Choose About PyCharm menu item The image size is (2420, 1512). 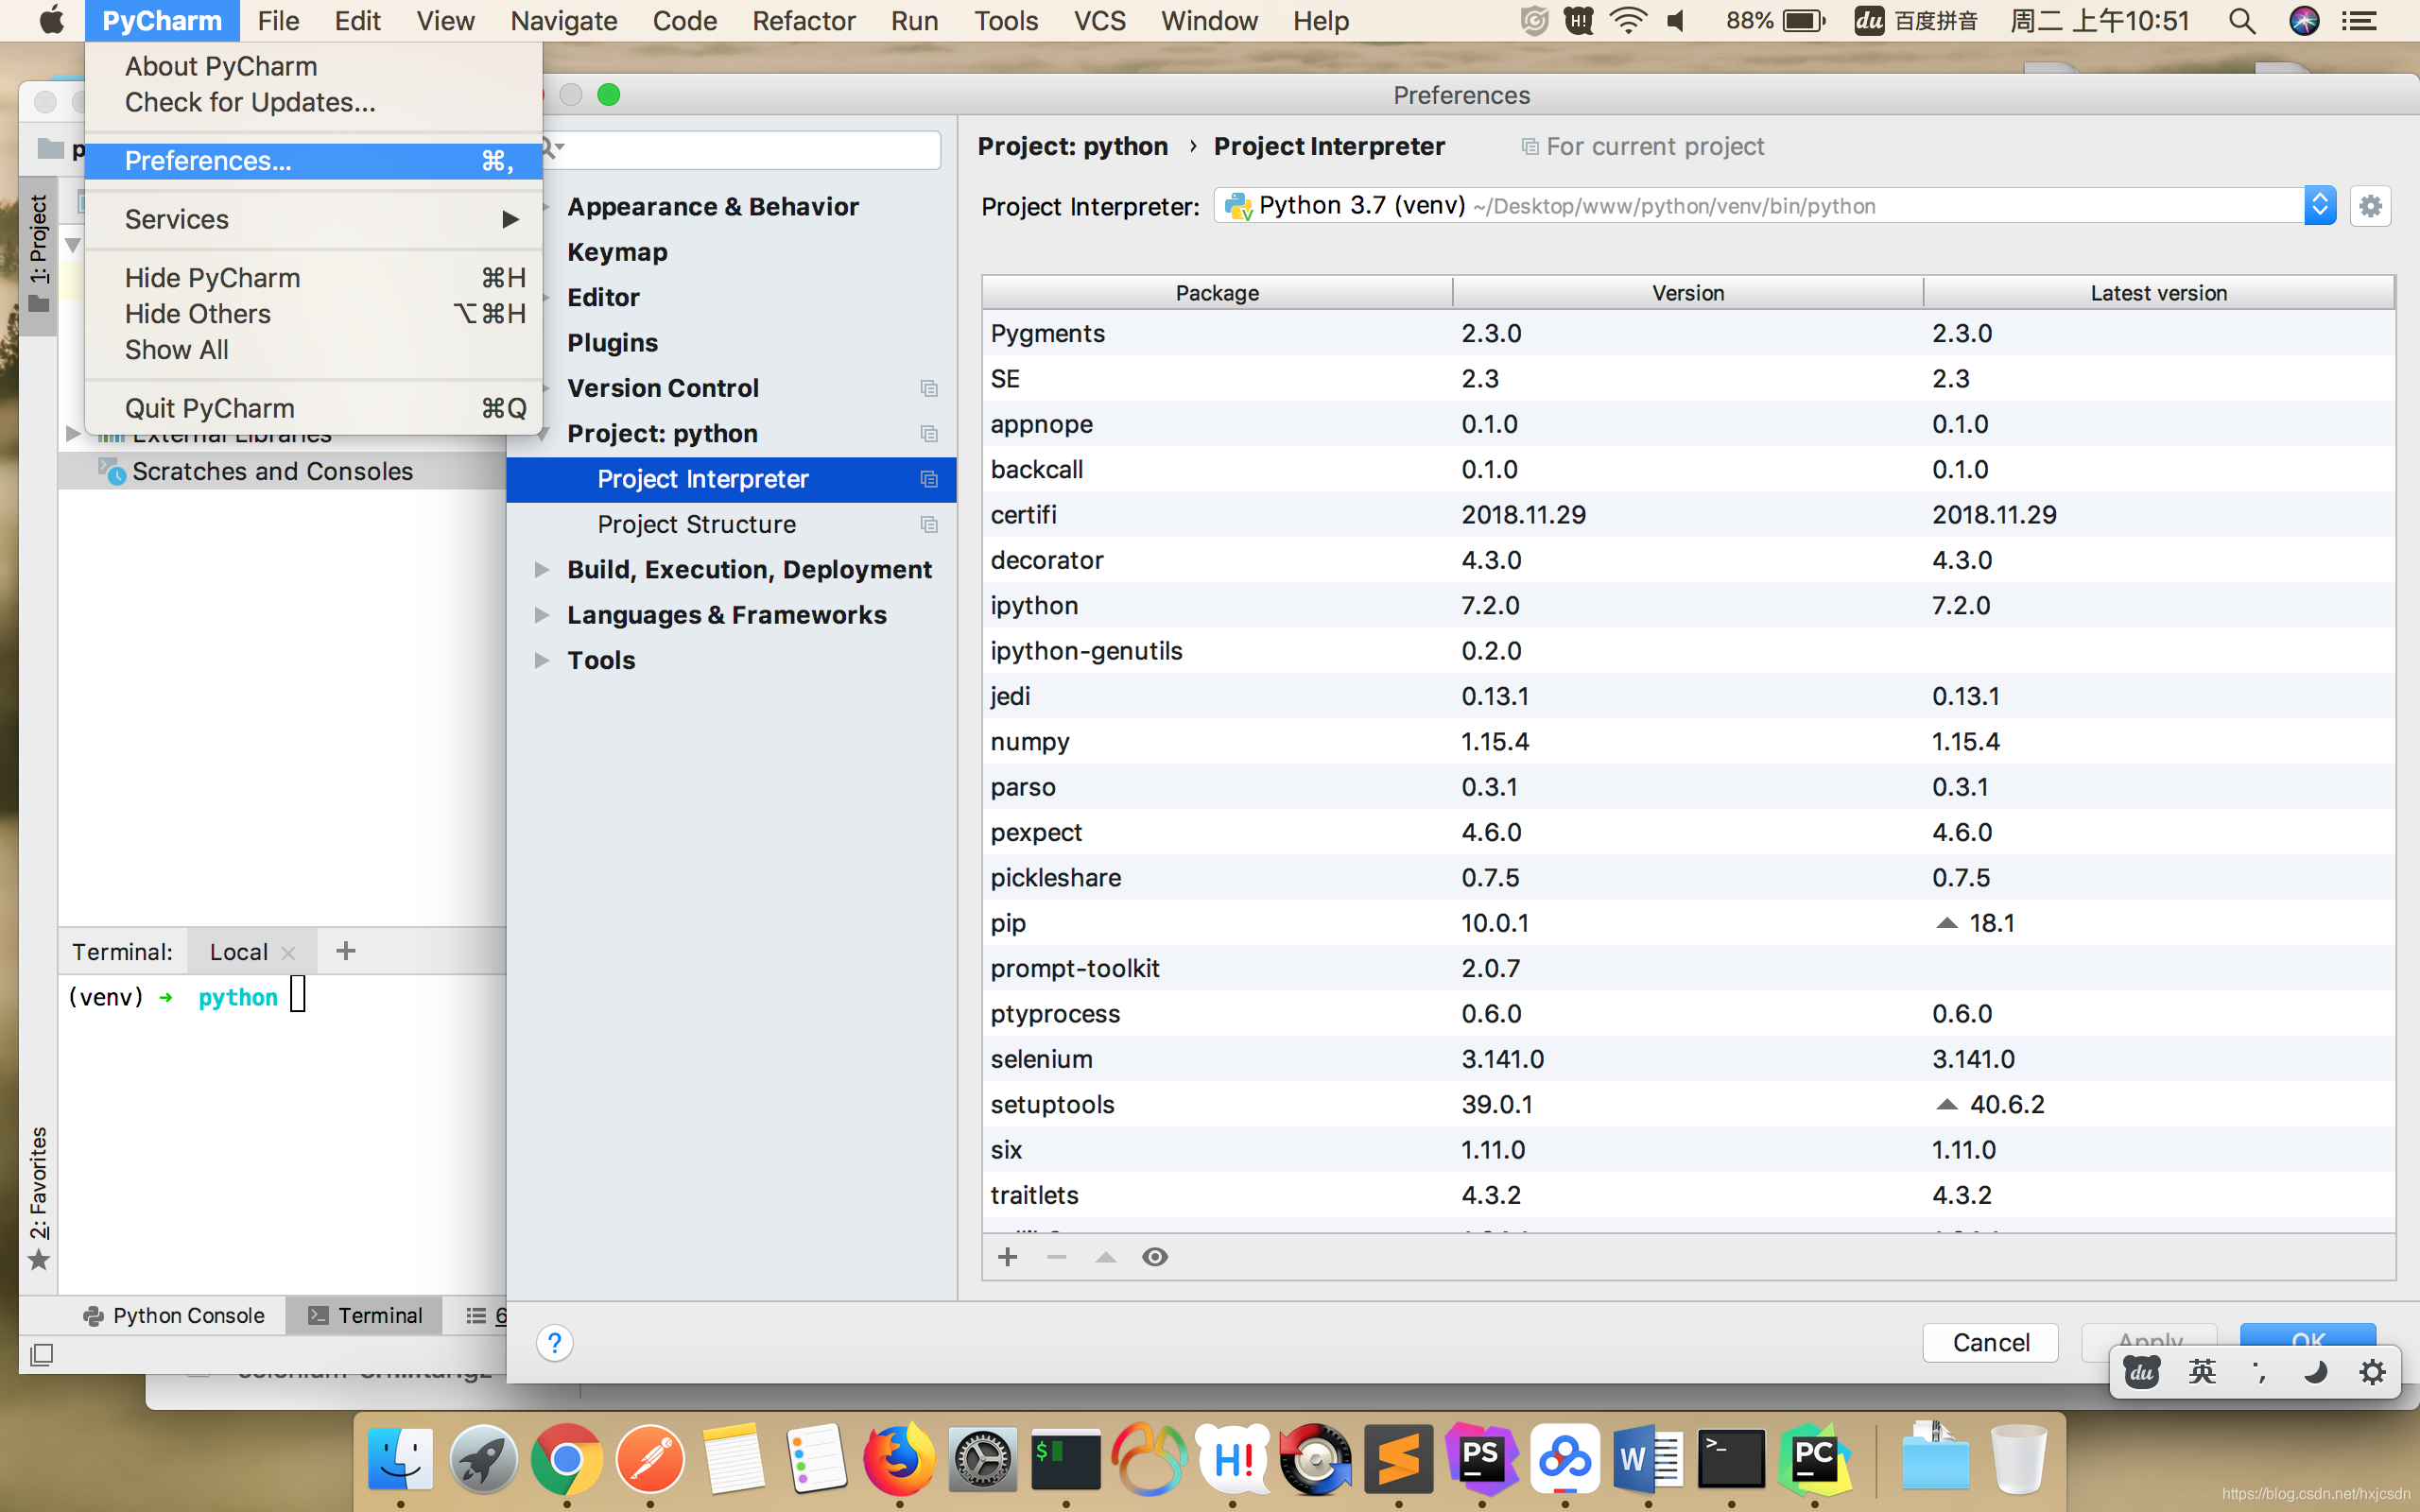313,66
